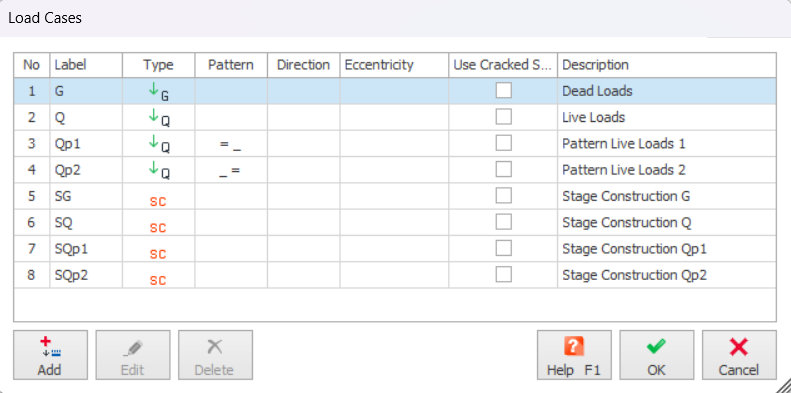Click the Use Cracked S... column header
791x393 pixels.
[x=503, y=65]
